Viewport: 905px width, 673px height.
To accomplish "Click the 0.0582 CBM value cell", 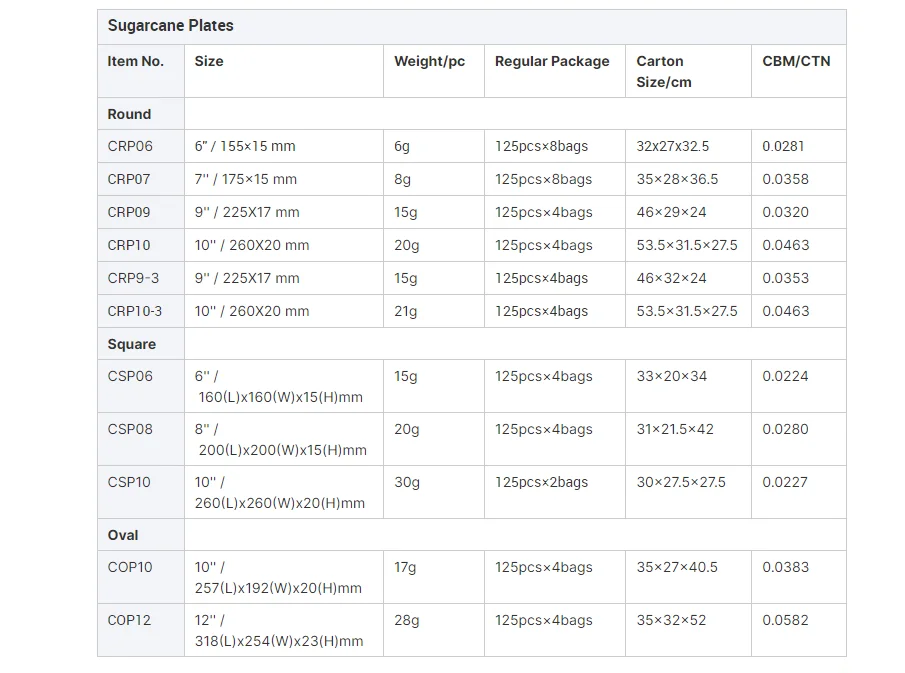I will click(786, 620).
